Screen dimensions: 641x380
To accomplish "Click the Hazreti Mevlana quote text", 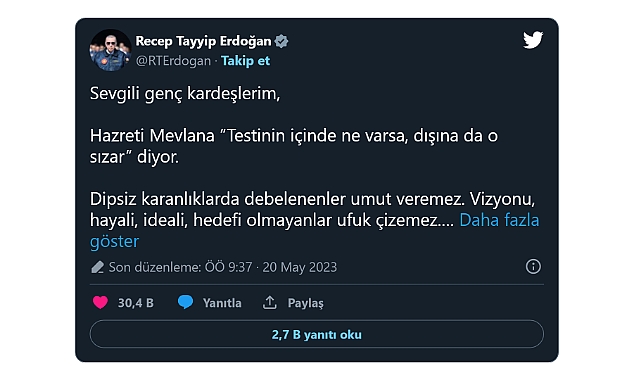I will [294, 146].
